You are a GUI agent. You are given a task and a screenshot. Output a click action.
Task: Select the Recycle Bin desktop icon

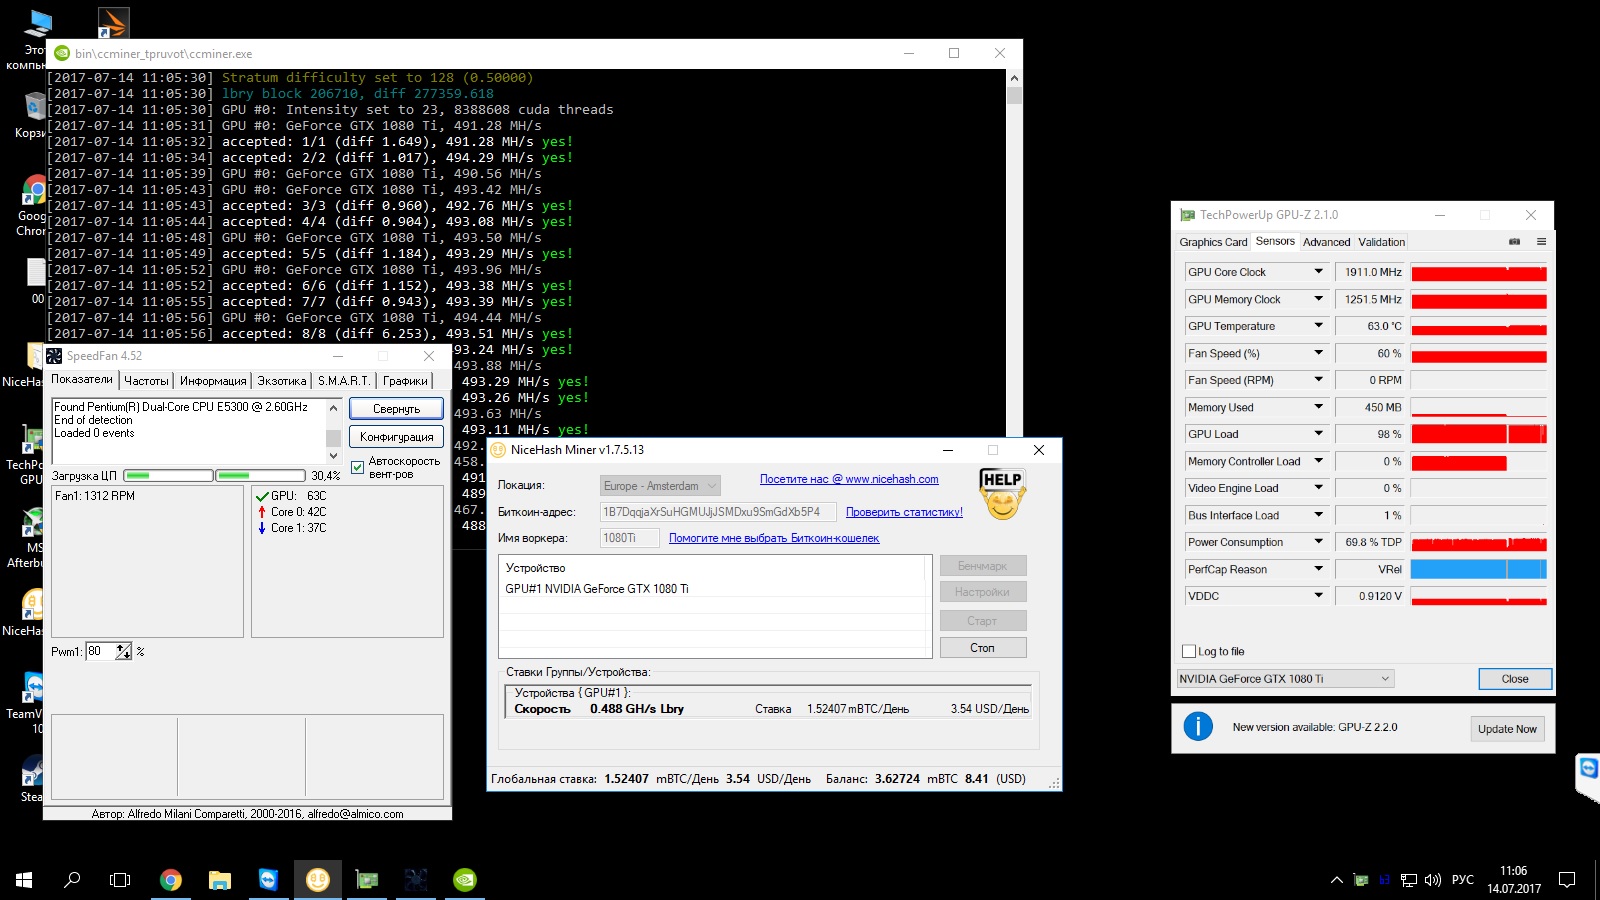coord(32,115)
